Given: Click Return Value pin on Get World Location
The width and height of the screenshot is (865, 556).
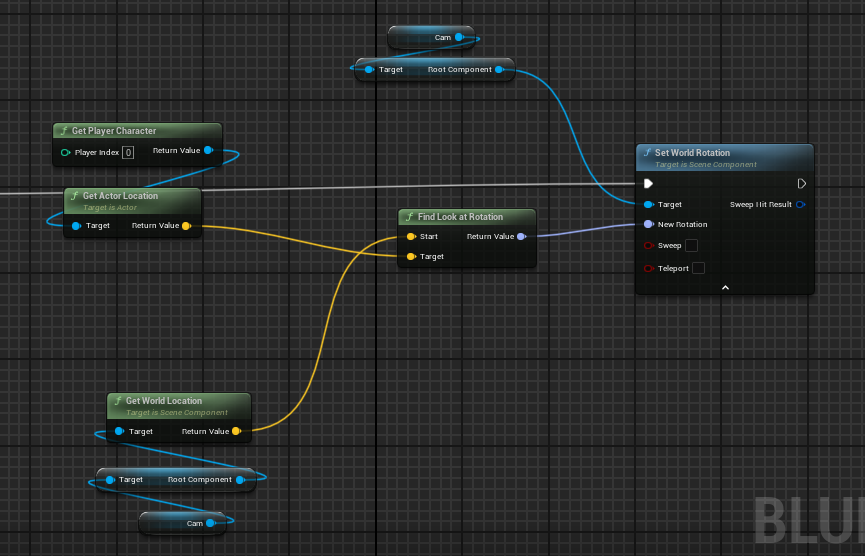Looking at the screenshot, I should 237,431.
